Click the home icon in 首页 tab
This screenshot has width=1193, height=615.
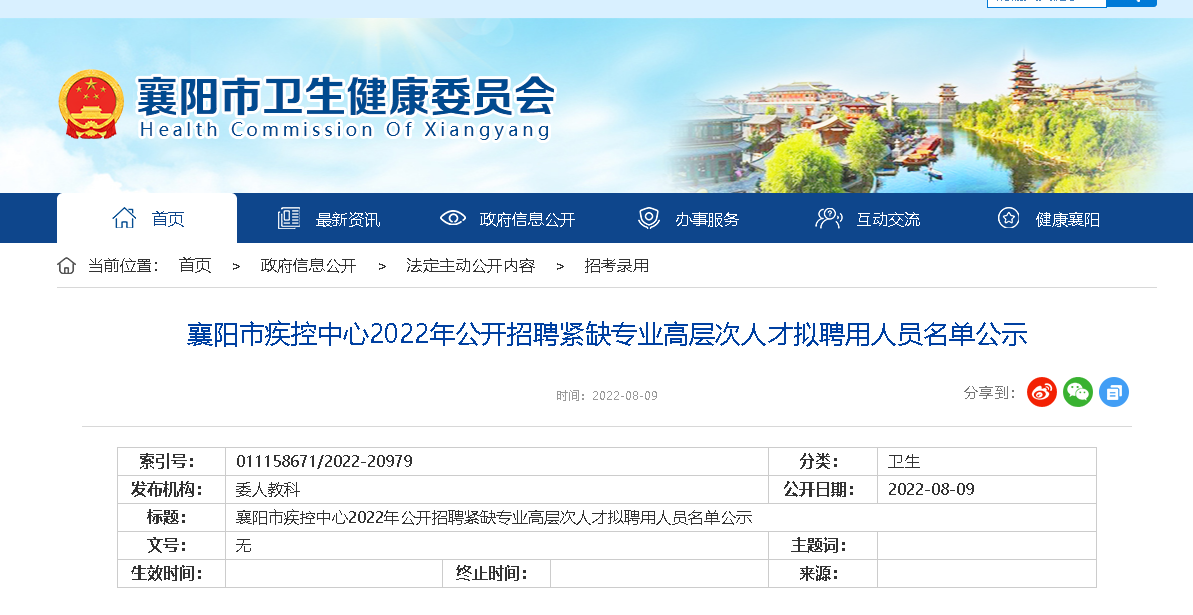pos(124,218)
